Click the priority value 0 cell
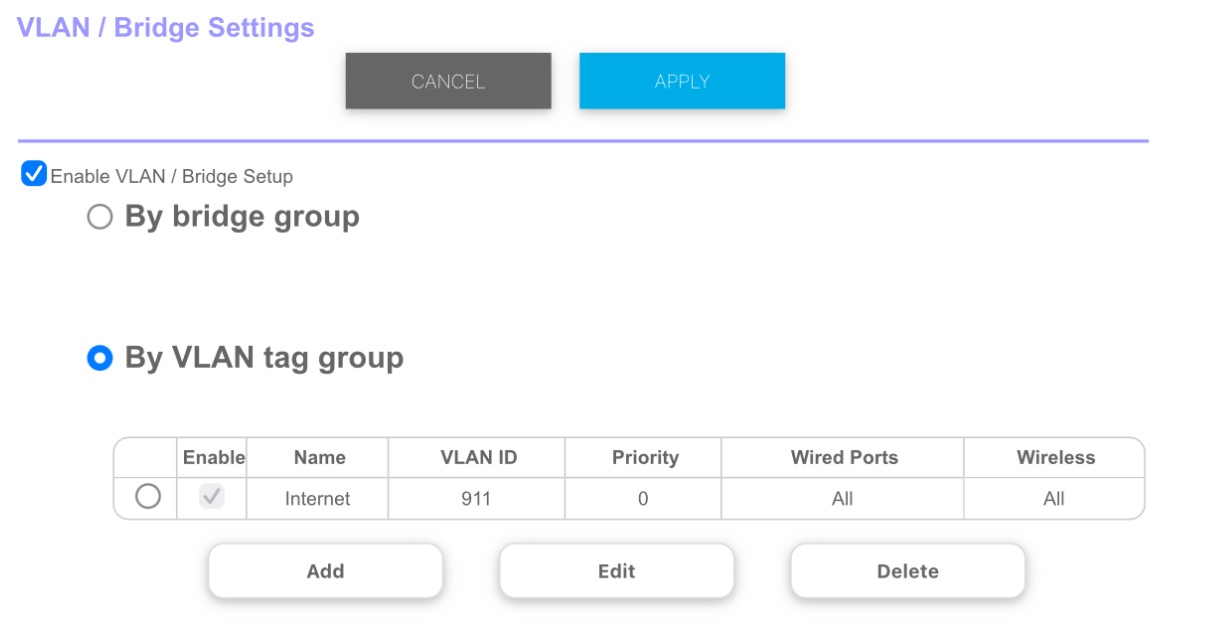This screenshot has height=629, width=1206. click(x=643, y=498)
